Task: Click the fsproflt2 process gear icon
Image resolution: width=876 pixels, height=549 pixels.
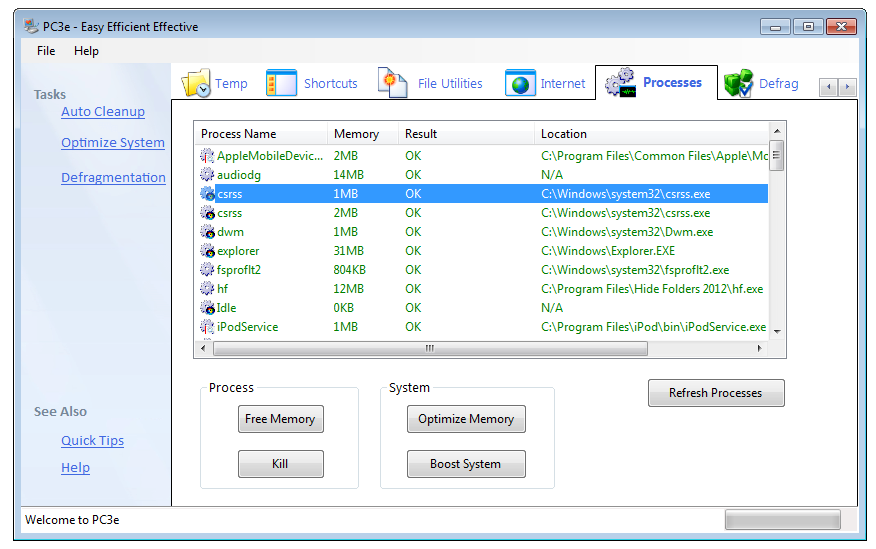Action: [x=207, y=270]
